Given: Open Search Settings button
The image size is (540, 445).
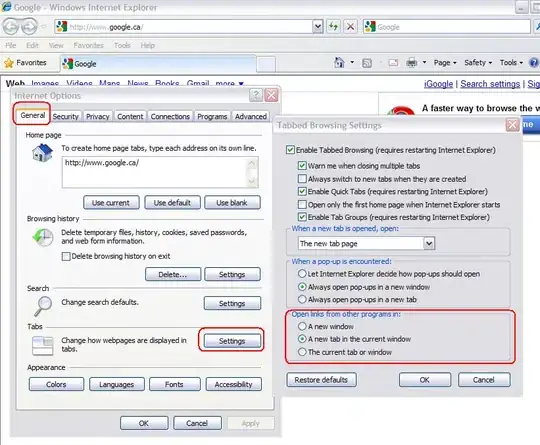Looking at the screenshot, I should 232,303.
